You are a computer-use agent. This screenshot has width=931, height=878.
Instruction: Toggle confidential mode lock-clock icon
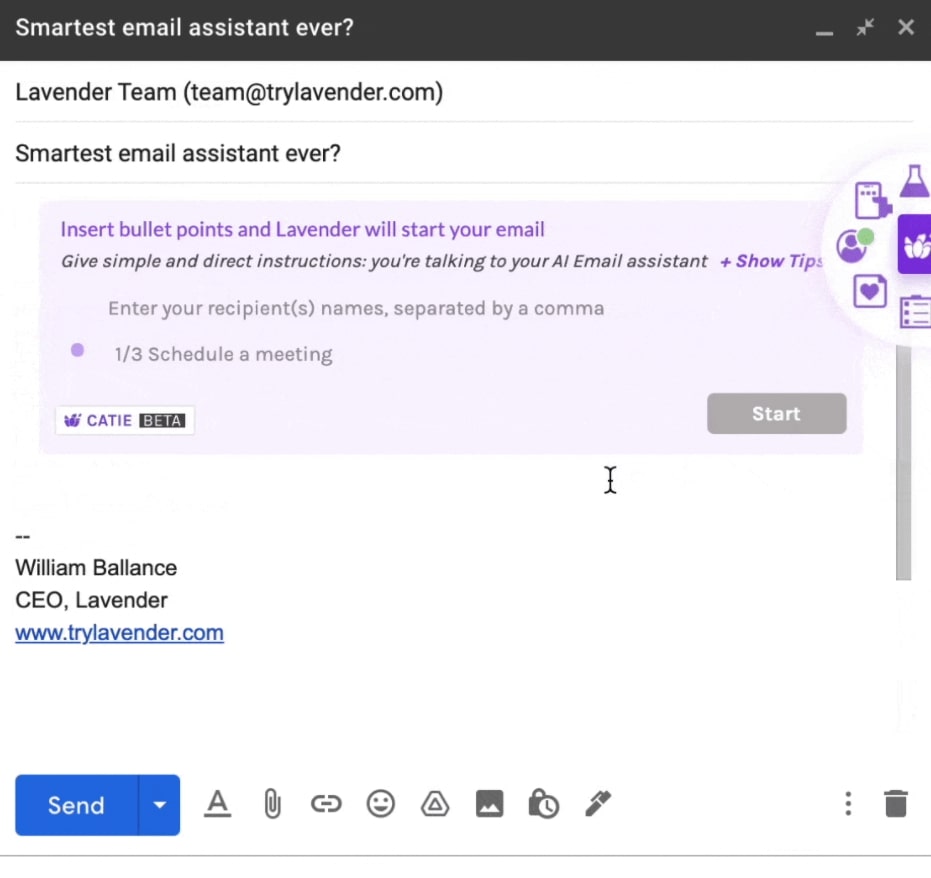pyautogui.click(x=543, y=804)
